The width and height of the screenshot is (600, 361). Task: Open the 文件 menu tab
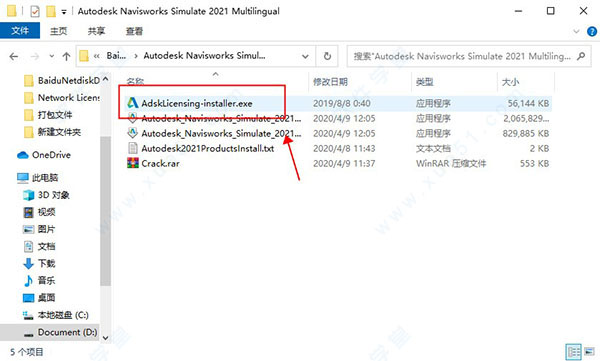20,31
